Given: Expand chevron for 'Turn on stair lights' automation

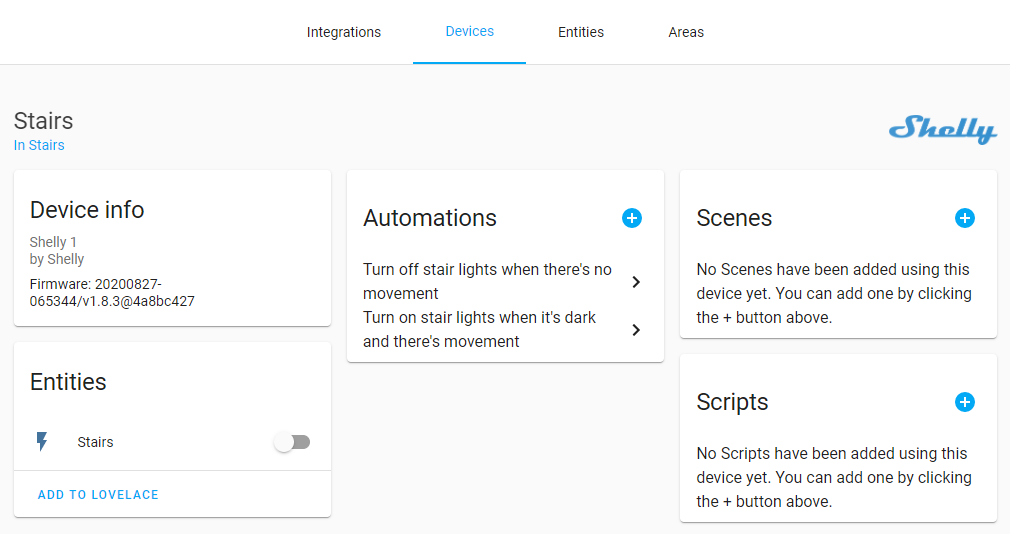Looking at the screenshot, I should (636, 330).
